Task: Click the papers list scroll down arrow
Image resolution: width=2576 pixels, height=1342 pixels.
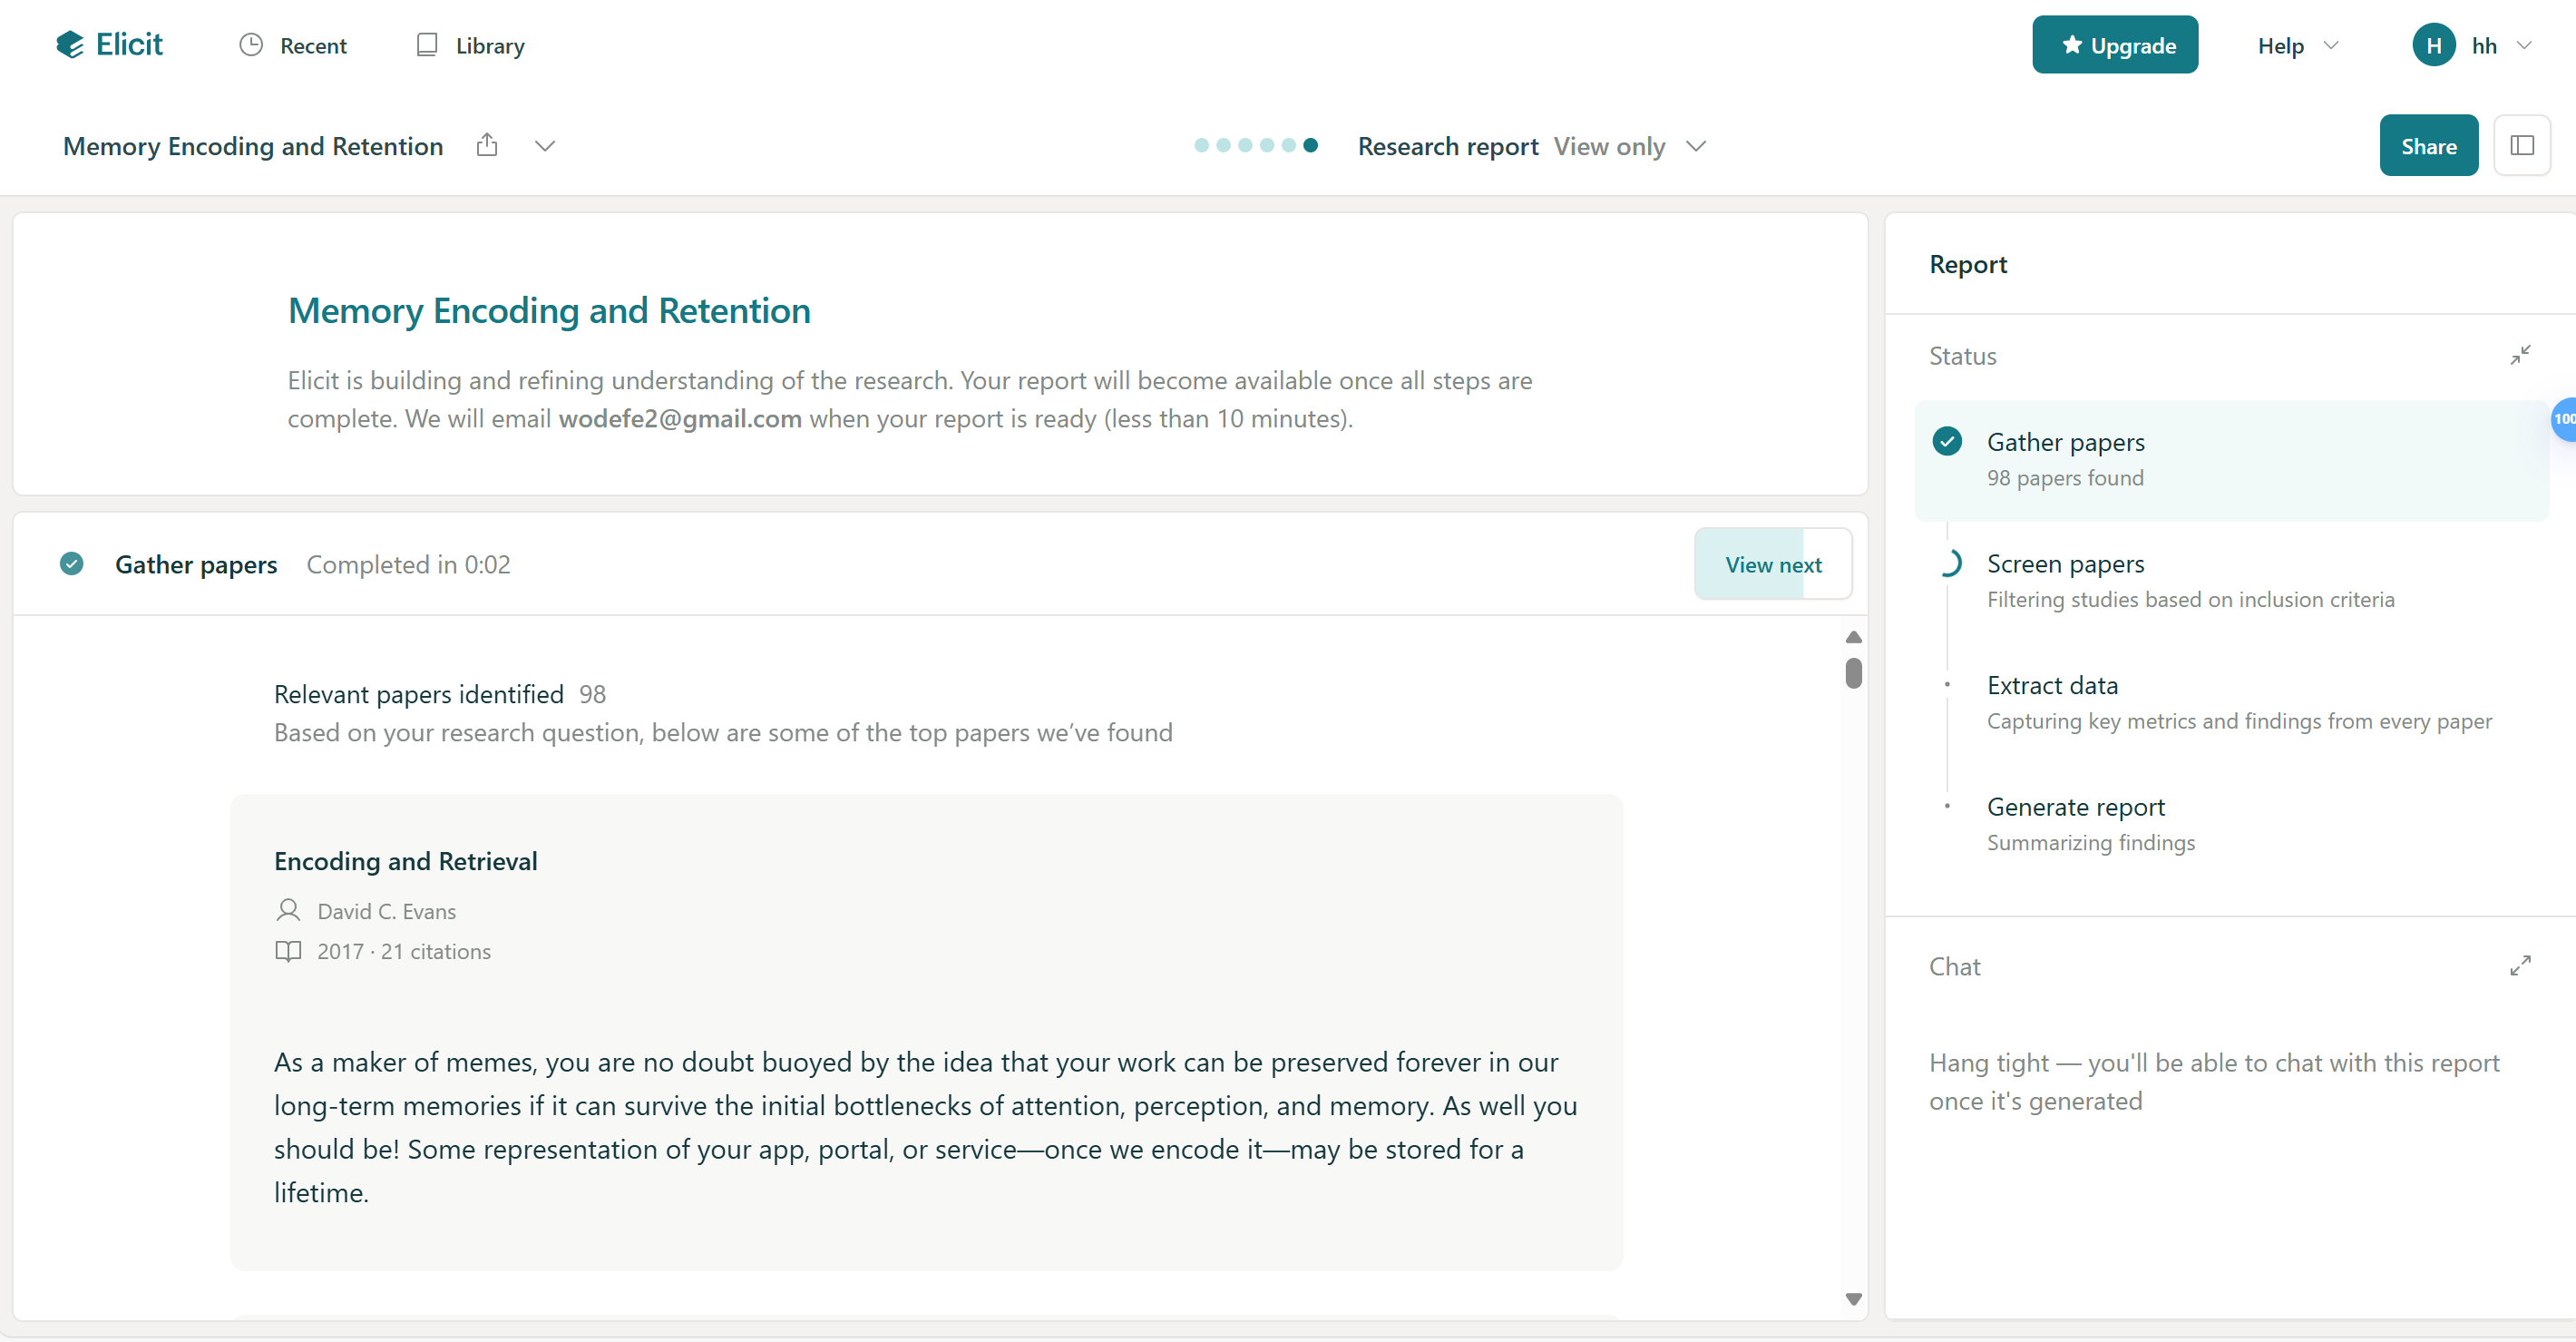Action: 1853,1299
